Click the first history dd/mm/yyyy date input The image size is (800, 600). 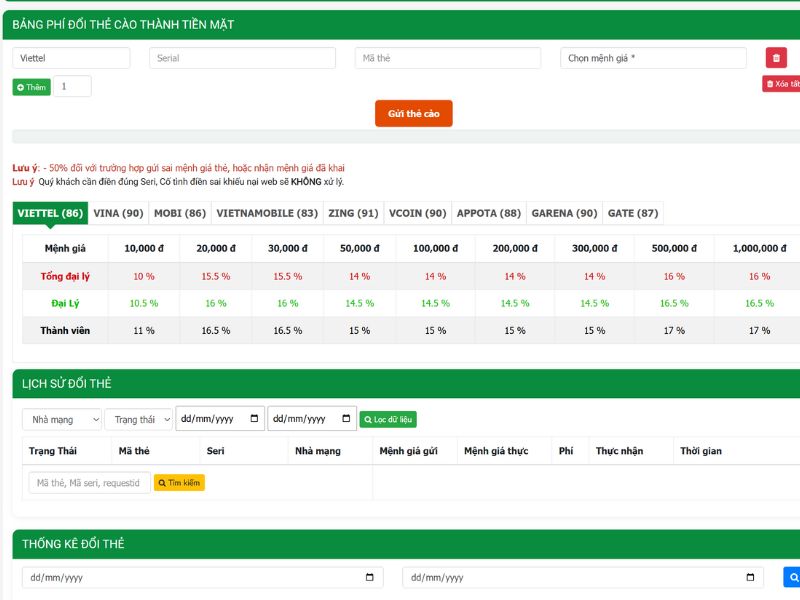pos(220,418)
